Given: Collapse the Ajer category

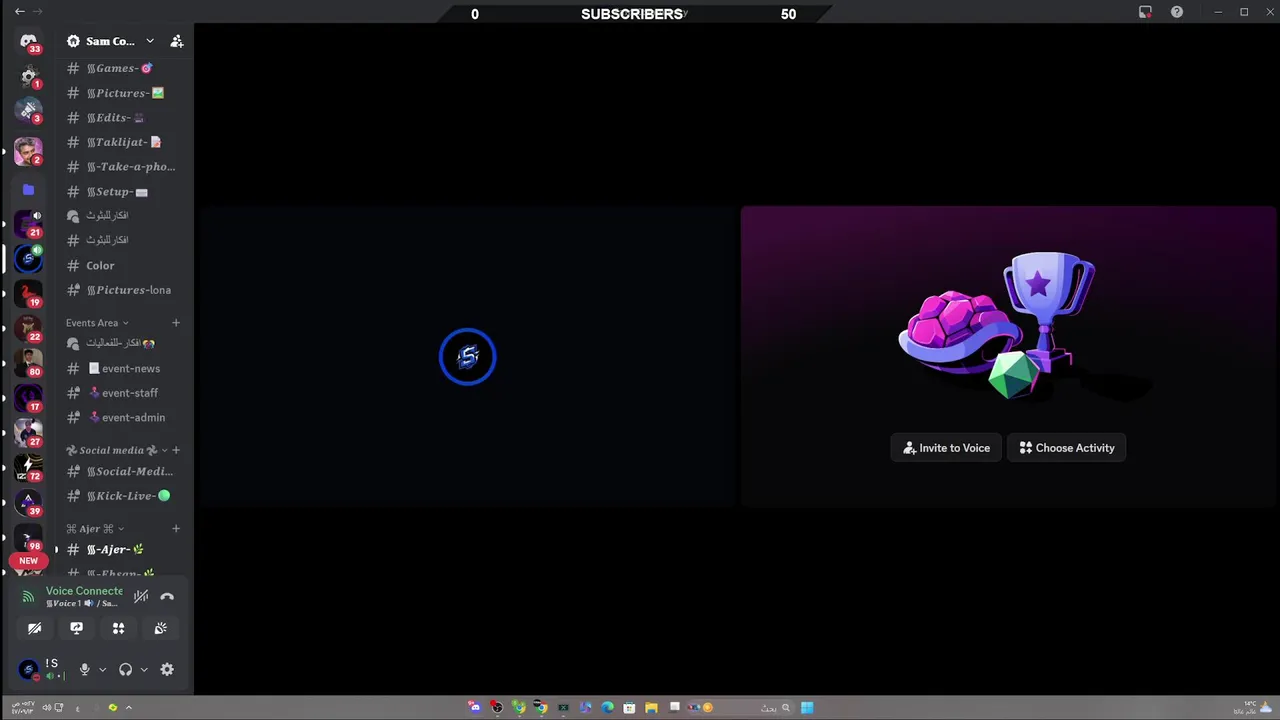Looking at the screenshot, I should point(95,528).
